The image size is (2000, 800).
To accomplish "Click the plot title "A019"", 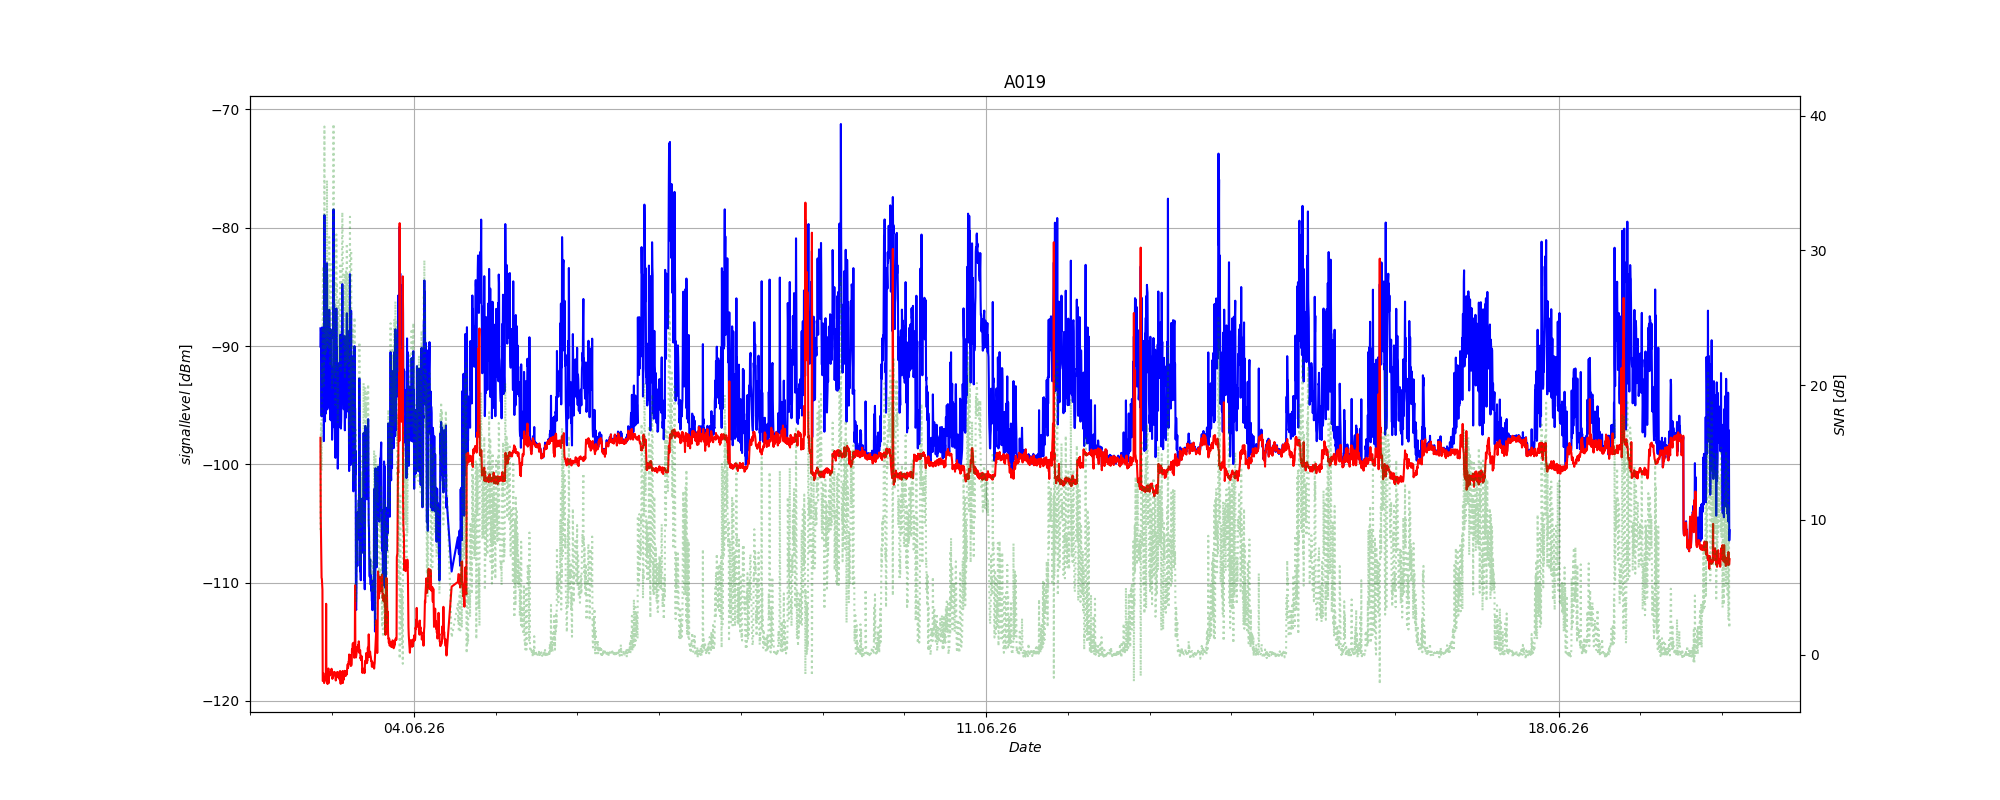I will [x=1025, y=82].
